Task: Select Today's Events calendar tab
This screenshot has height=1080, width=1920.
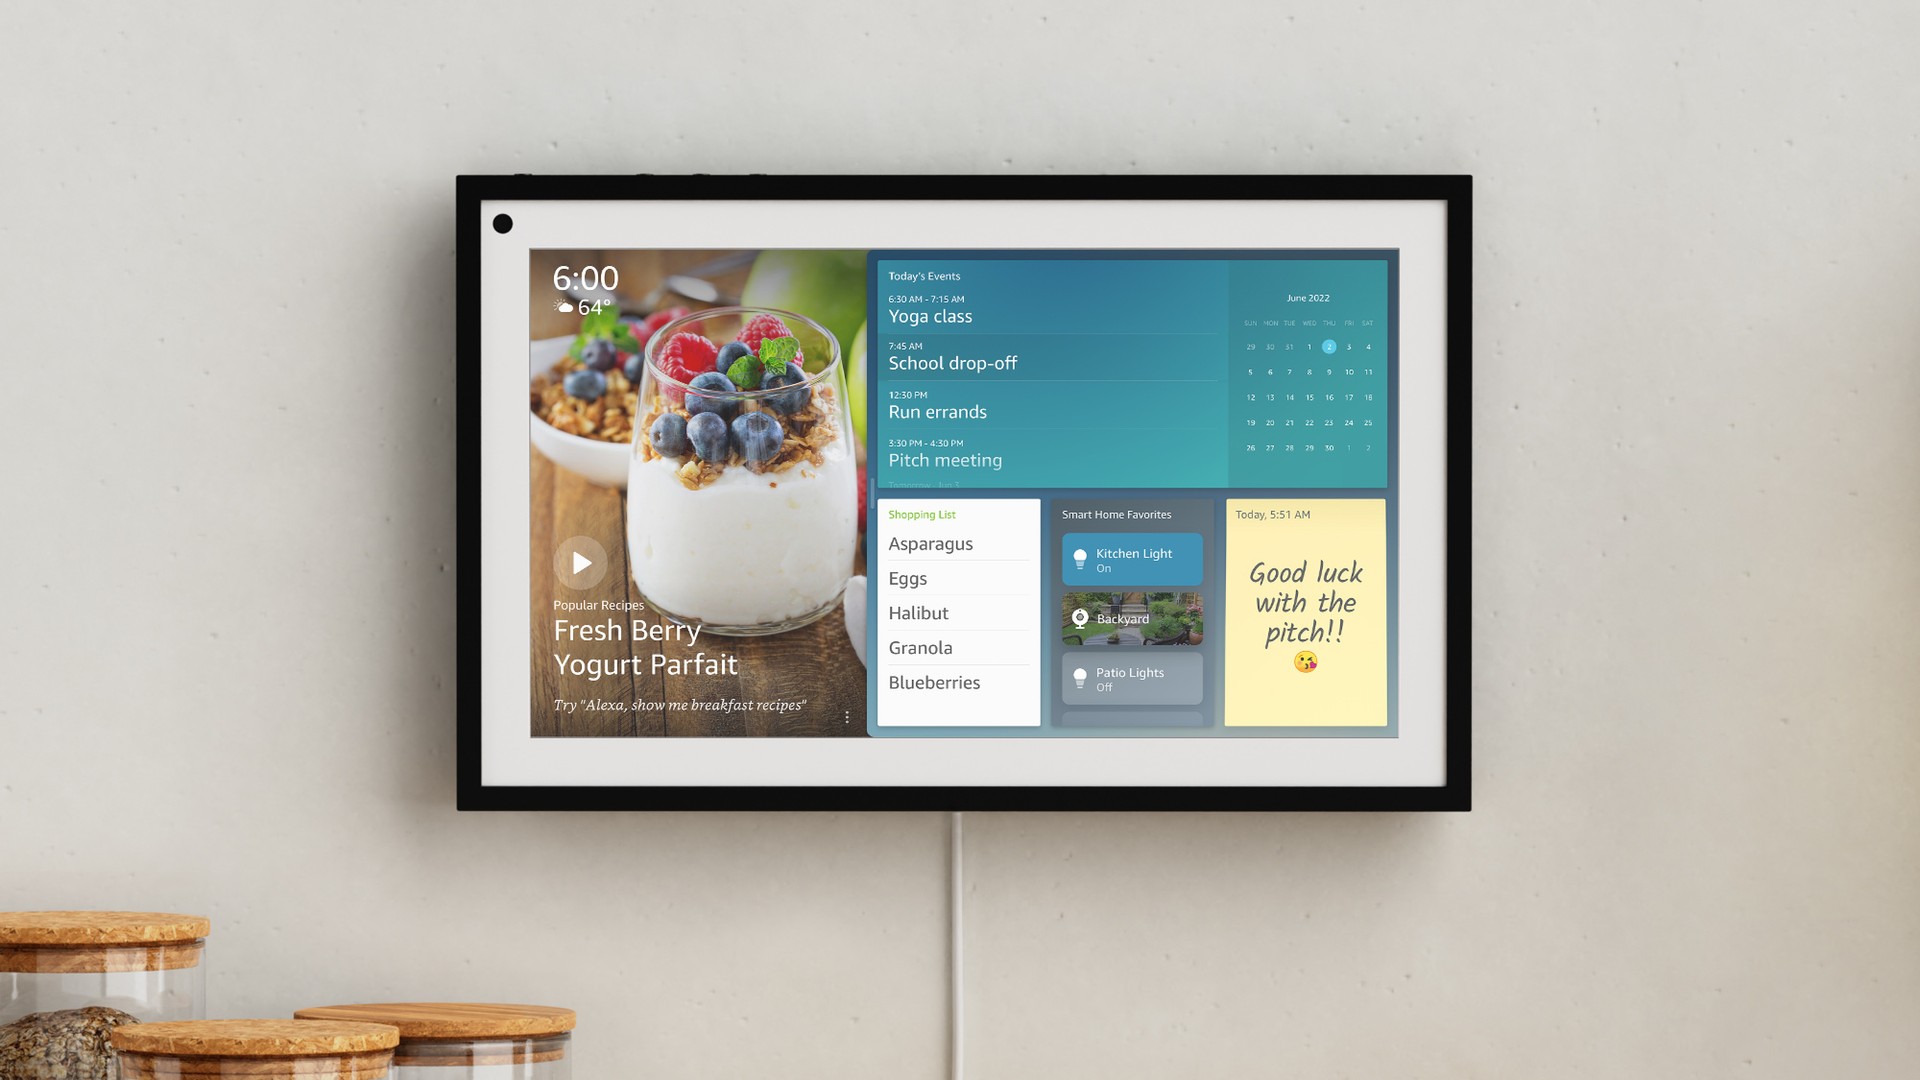Action: 923,274
